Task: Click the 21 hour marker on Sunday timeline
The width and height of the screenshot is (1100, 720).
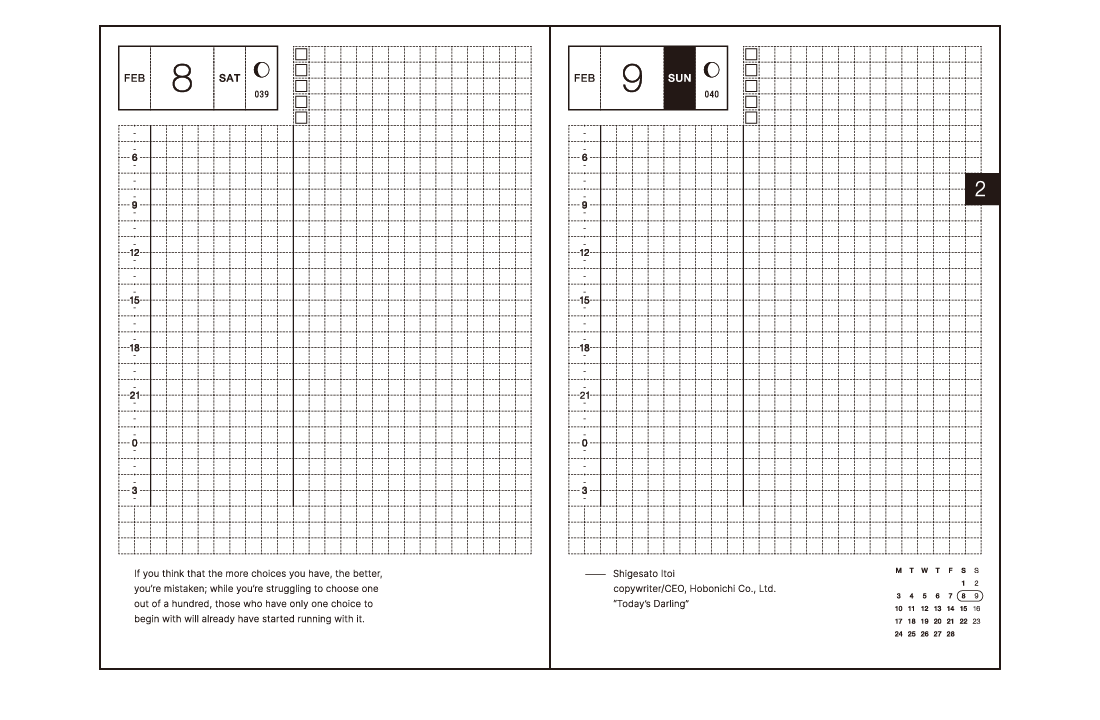Action: 585,395
